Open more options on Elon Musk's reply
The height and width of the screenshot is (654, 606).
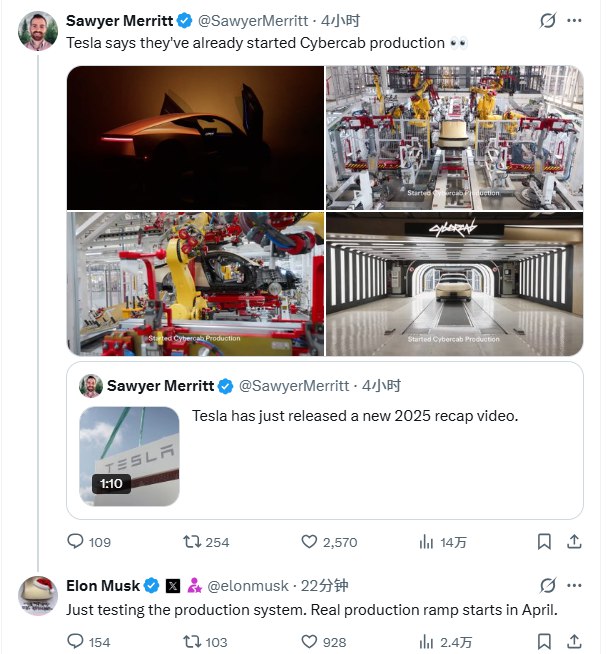[x=574, y=585]
